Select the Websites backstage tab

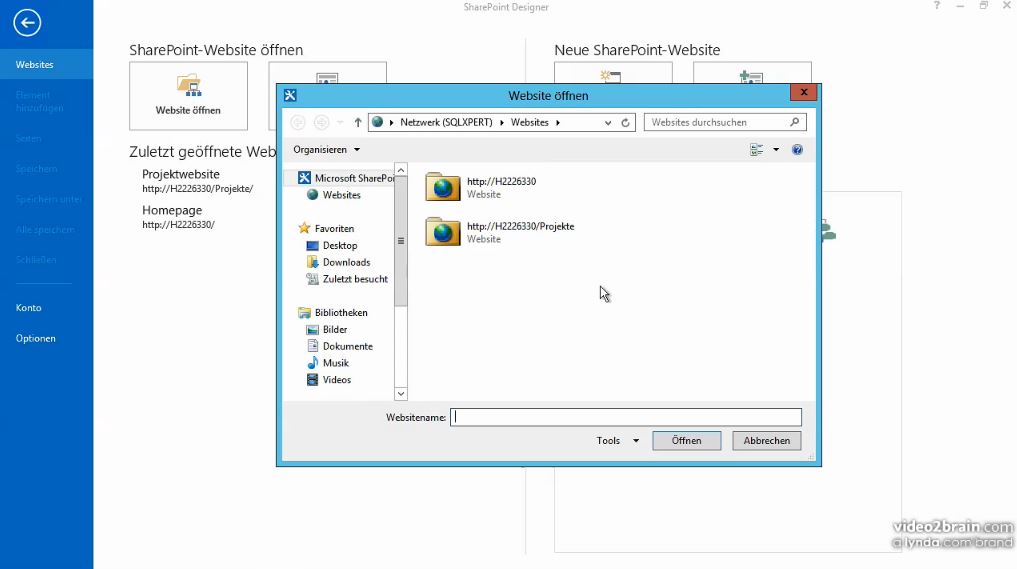47,64
